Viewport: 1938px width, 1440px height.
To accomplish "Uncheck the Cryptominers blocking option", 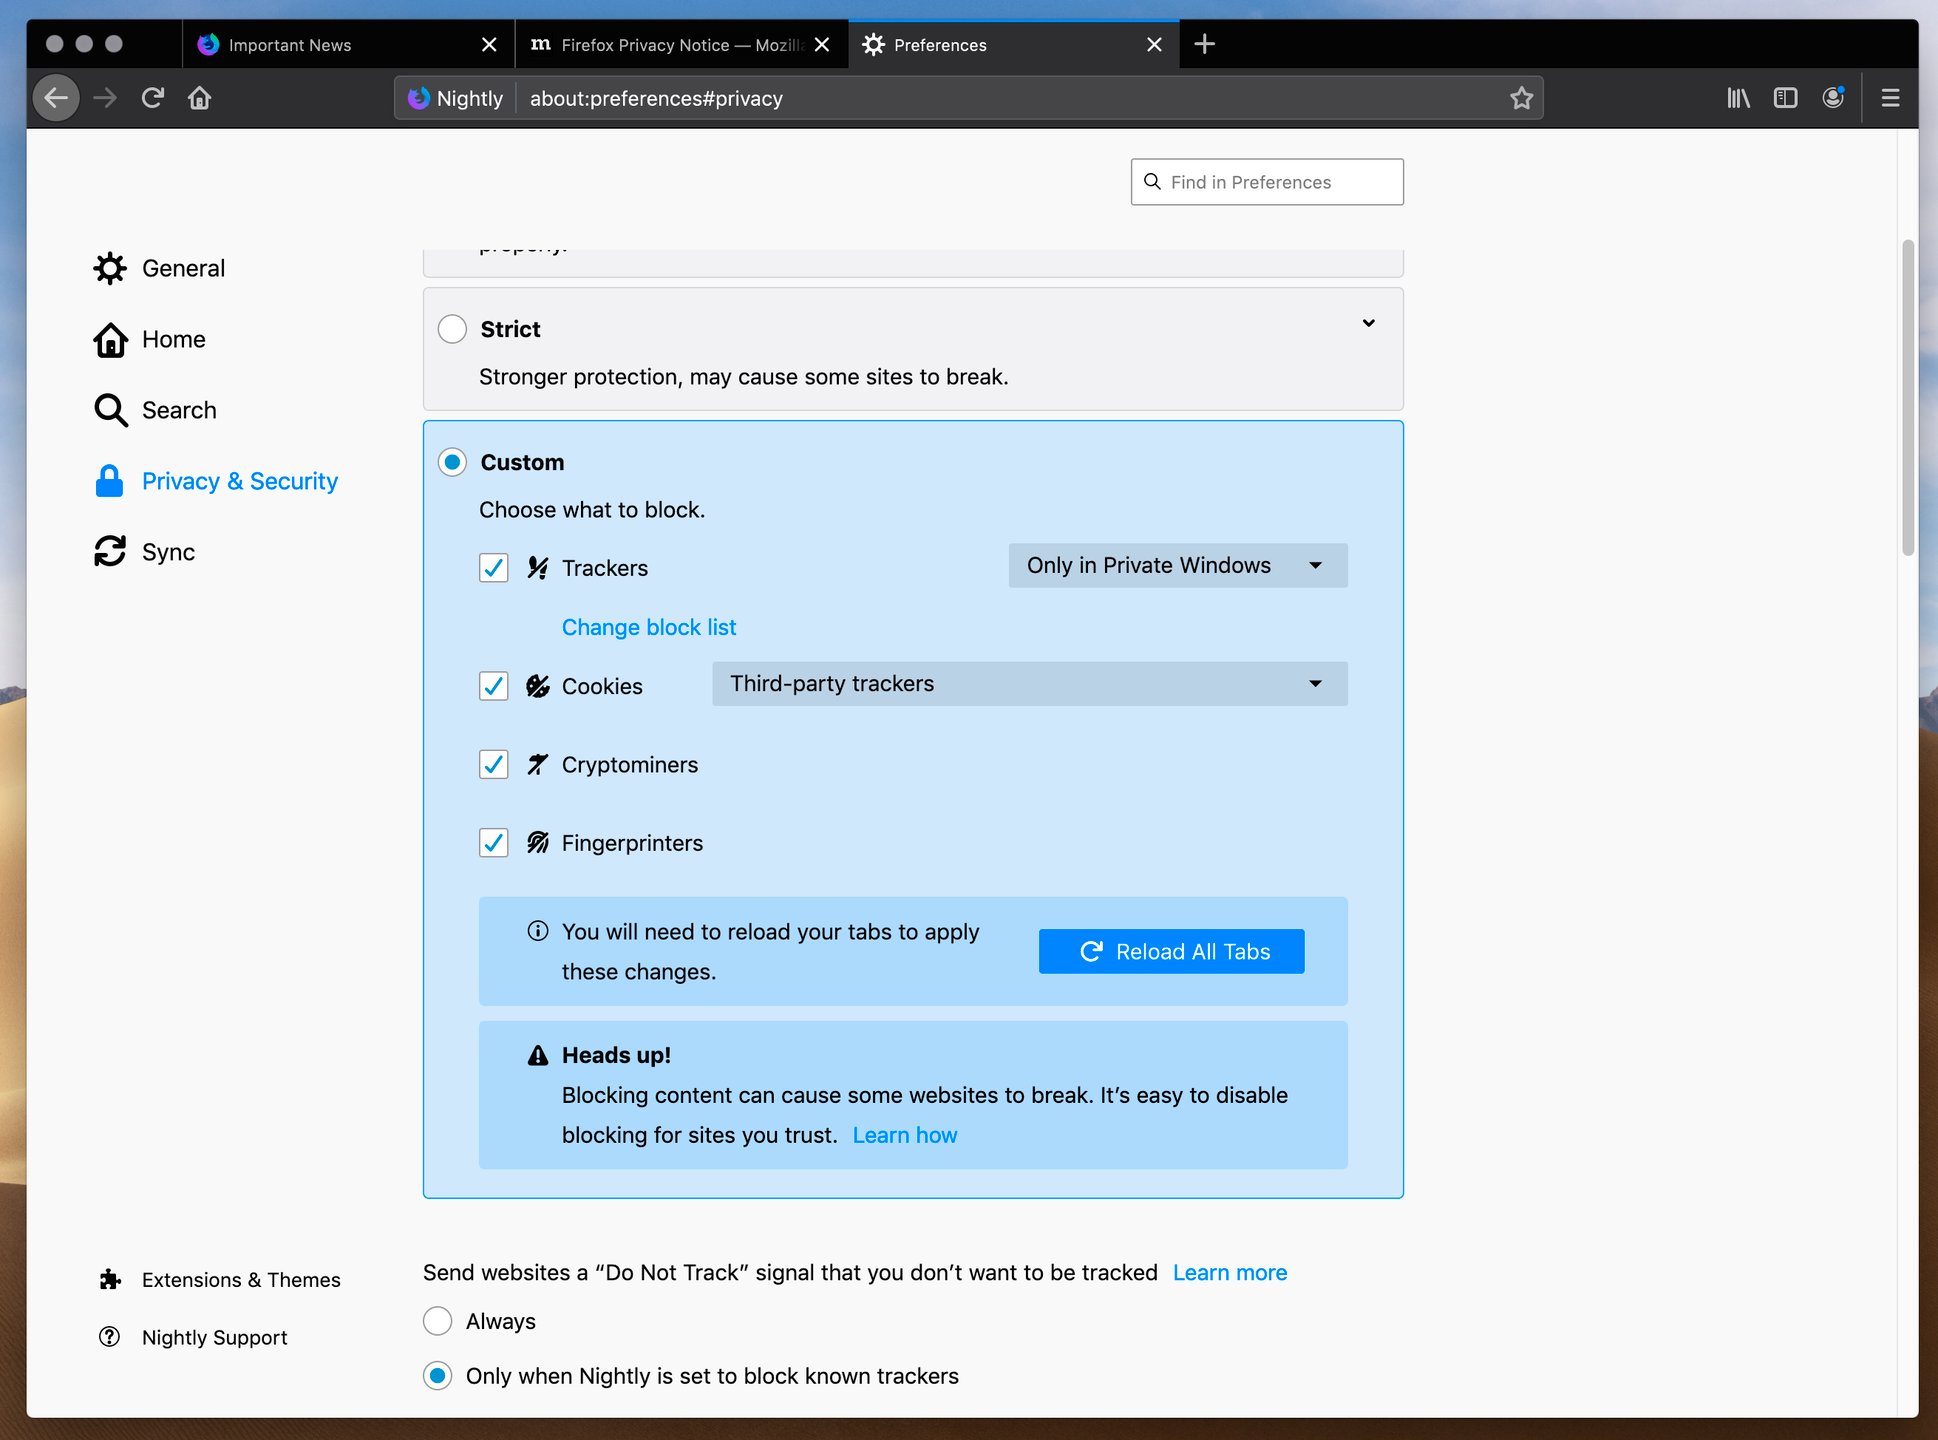I will (493, 764).
